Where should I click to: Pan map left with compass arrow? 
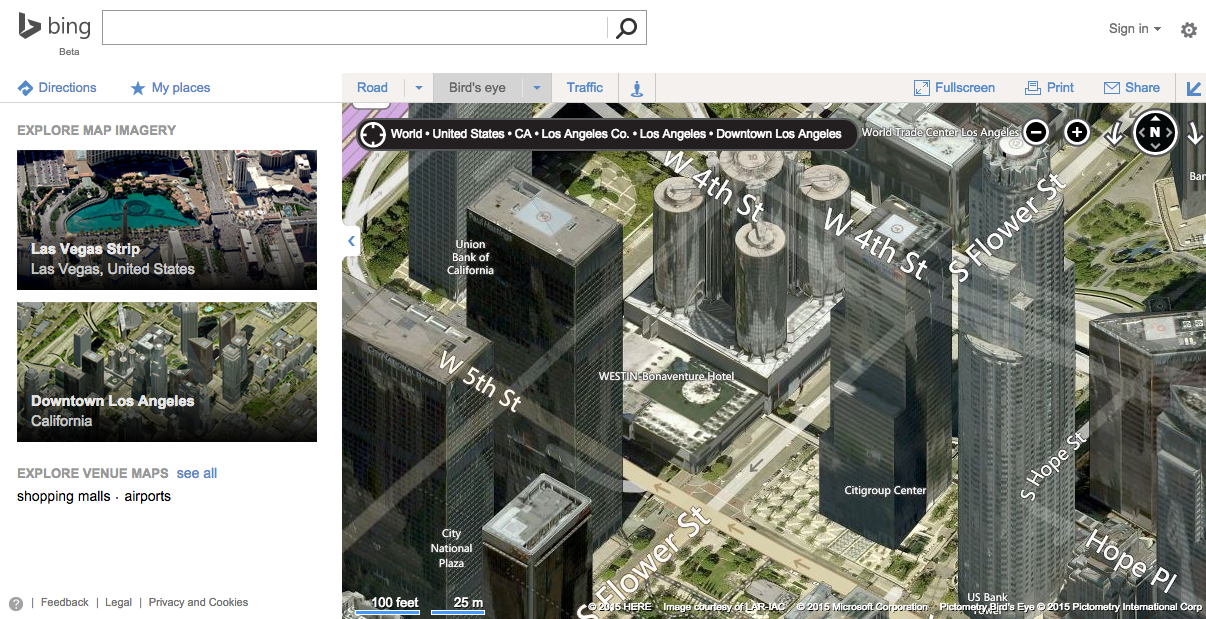(x=1140, y=132)
